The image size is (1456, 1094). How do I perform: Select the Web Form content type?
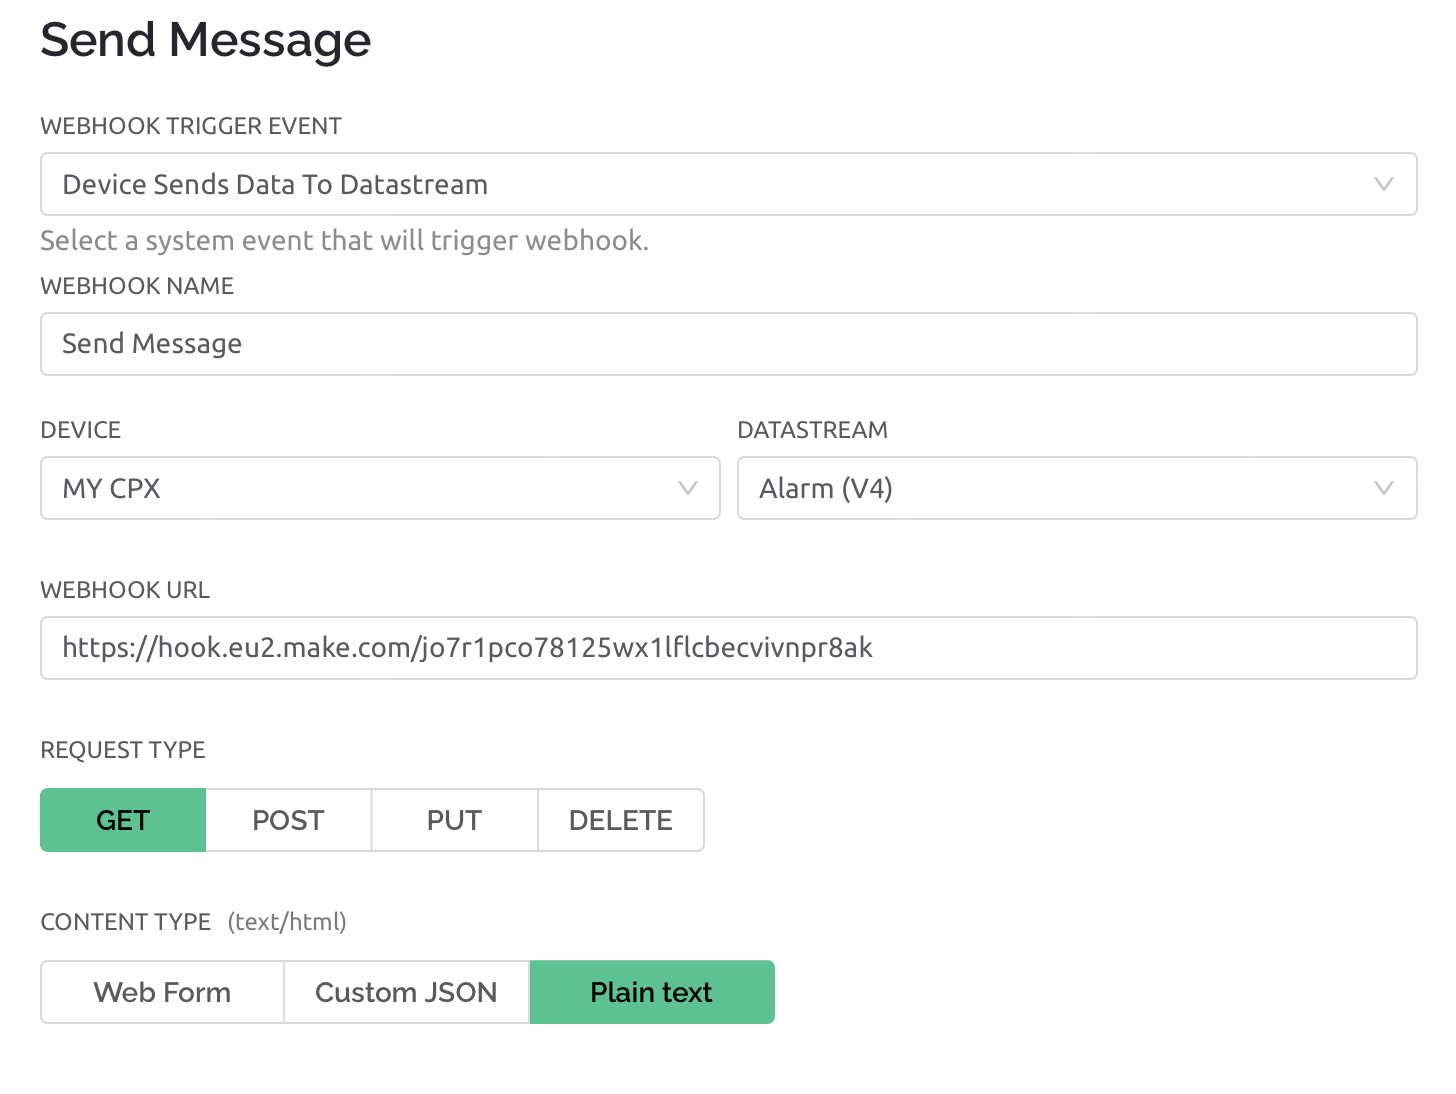(162, 992)
